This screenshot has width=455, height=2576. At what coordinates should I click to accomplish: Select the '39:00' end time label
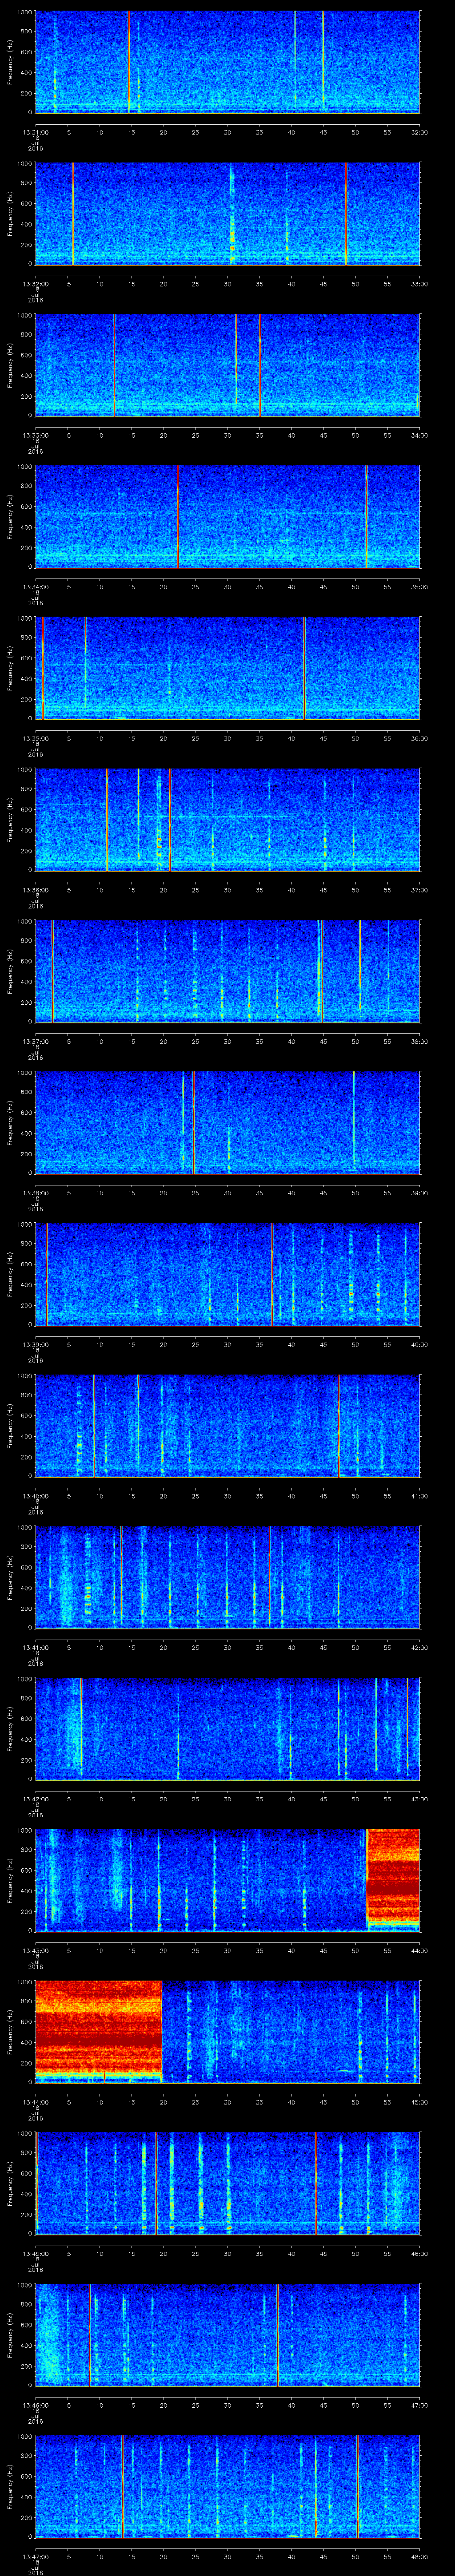point(419,1193)
